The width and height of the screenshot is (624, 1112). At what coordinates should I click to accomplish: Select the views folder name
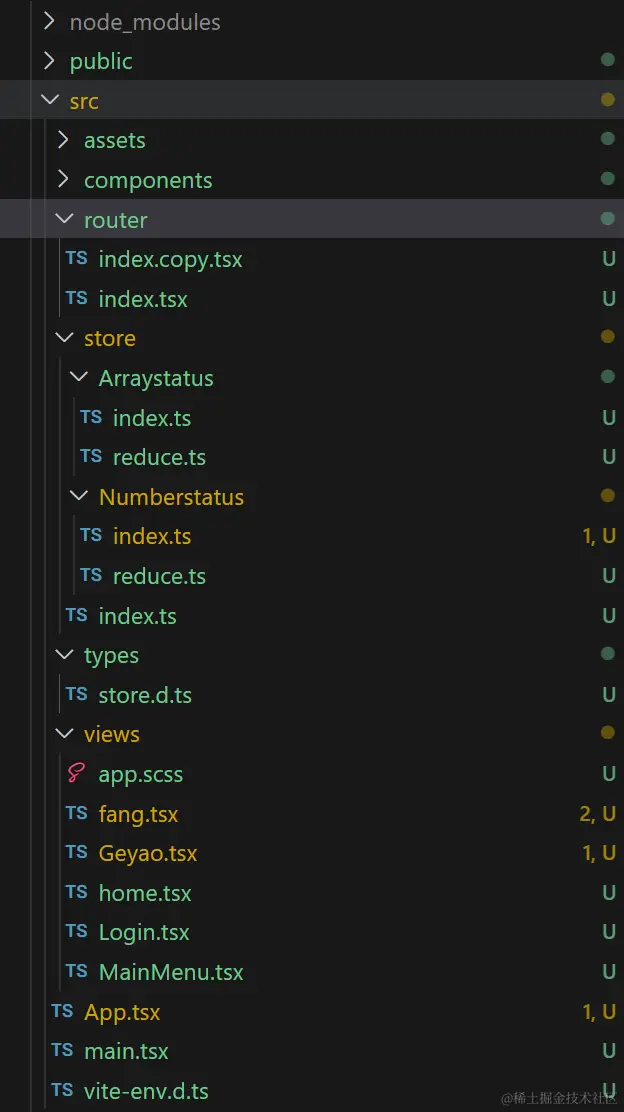point(111,734)
